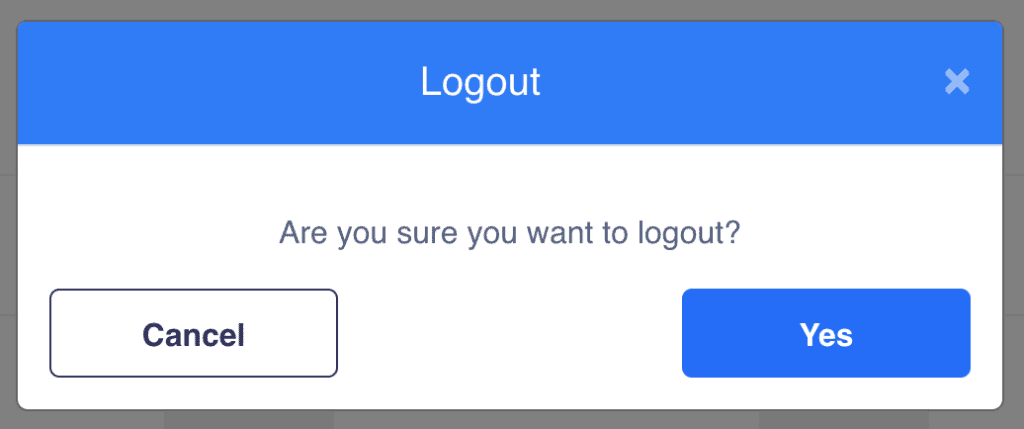Click the "Logout" heading in the header
Viewport: 1024px width, 429px height.
click(x=480, y=82)
